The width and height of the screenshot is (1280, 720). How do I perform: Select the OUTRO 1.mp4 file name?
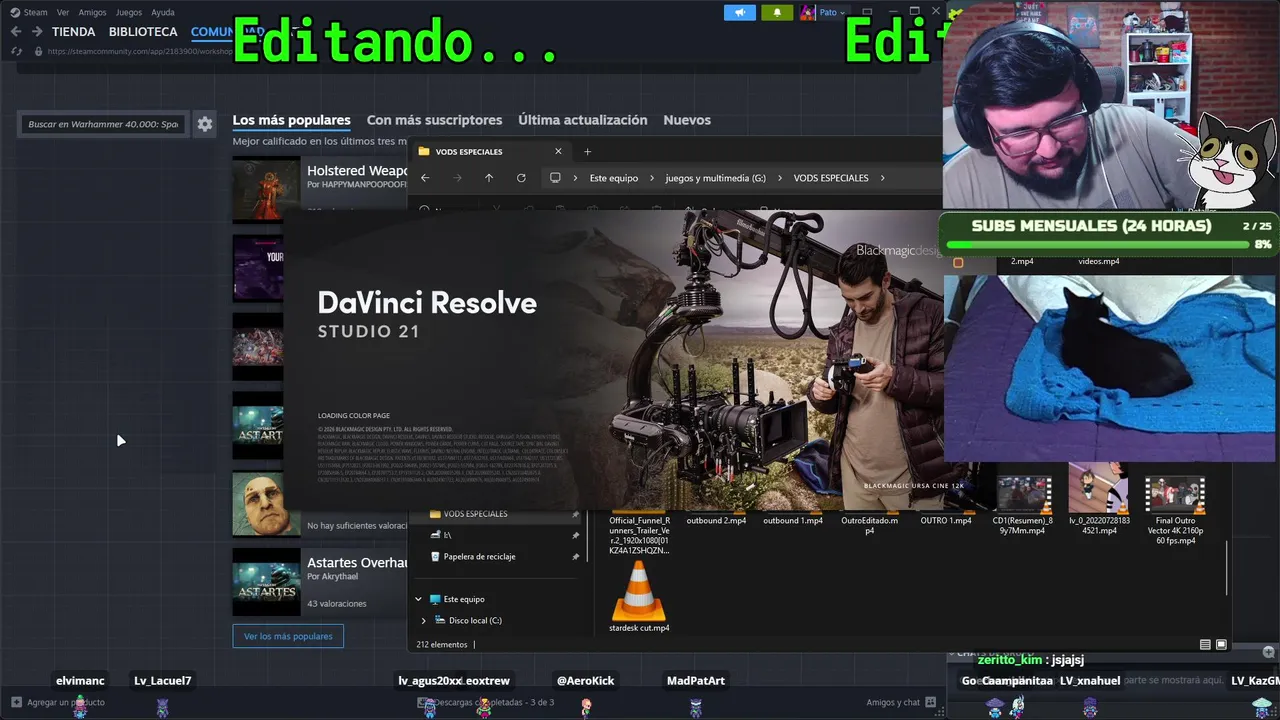[946, 521]
